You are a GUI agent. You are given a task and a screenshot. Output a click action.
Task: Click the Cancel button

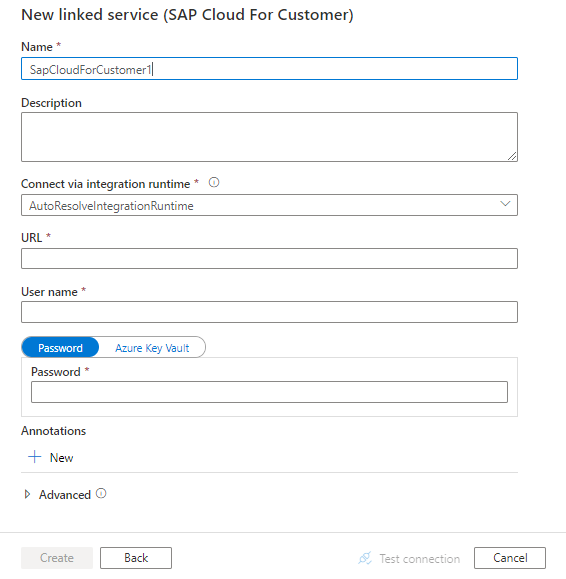510,558
